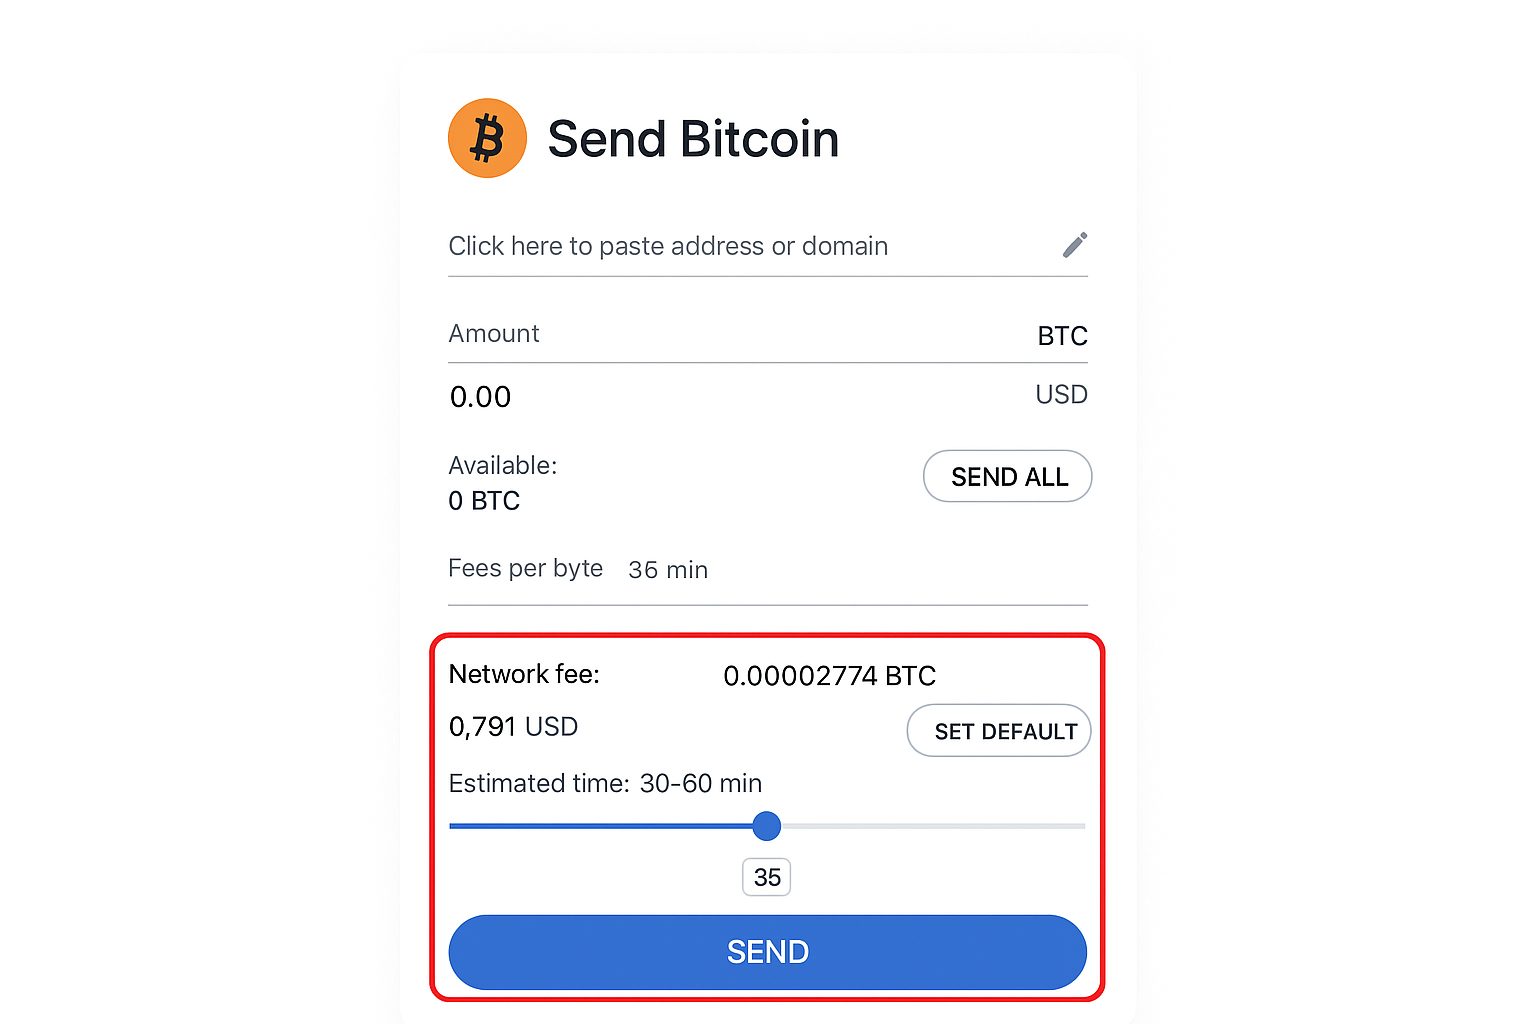Click the 0.00002774 BTC network fee value

click(830, 676)
